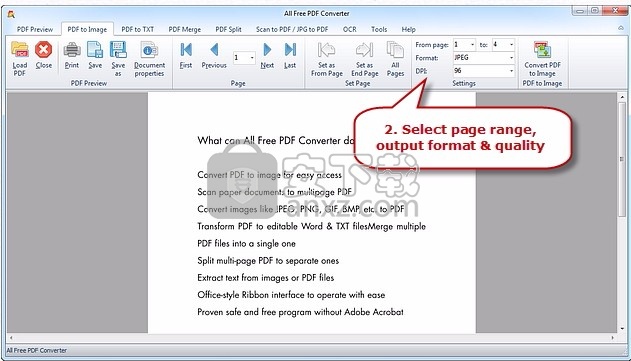This screenshot has width=631, height=361.
Task: Open the Tools tab
Action: coord(379,29)
